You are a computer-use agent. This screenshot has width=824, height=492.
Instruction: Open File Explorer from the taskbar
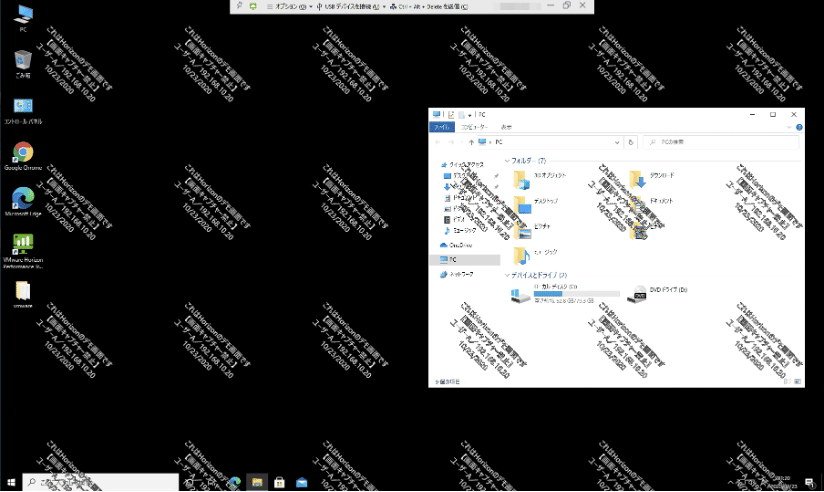(257, 482)
